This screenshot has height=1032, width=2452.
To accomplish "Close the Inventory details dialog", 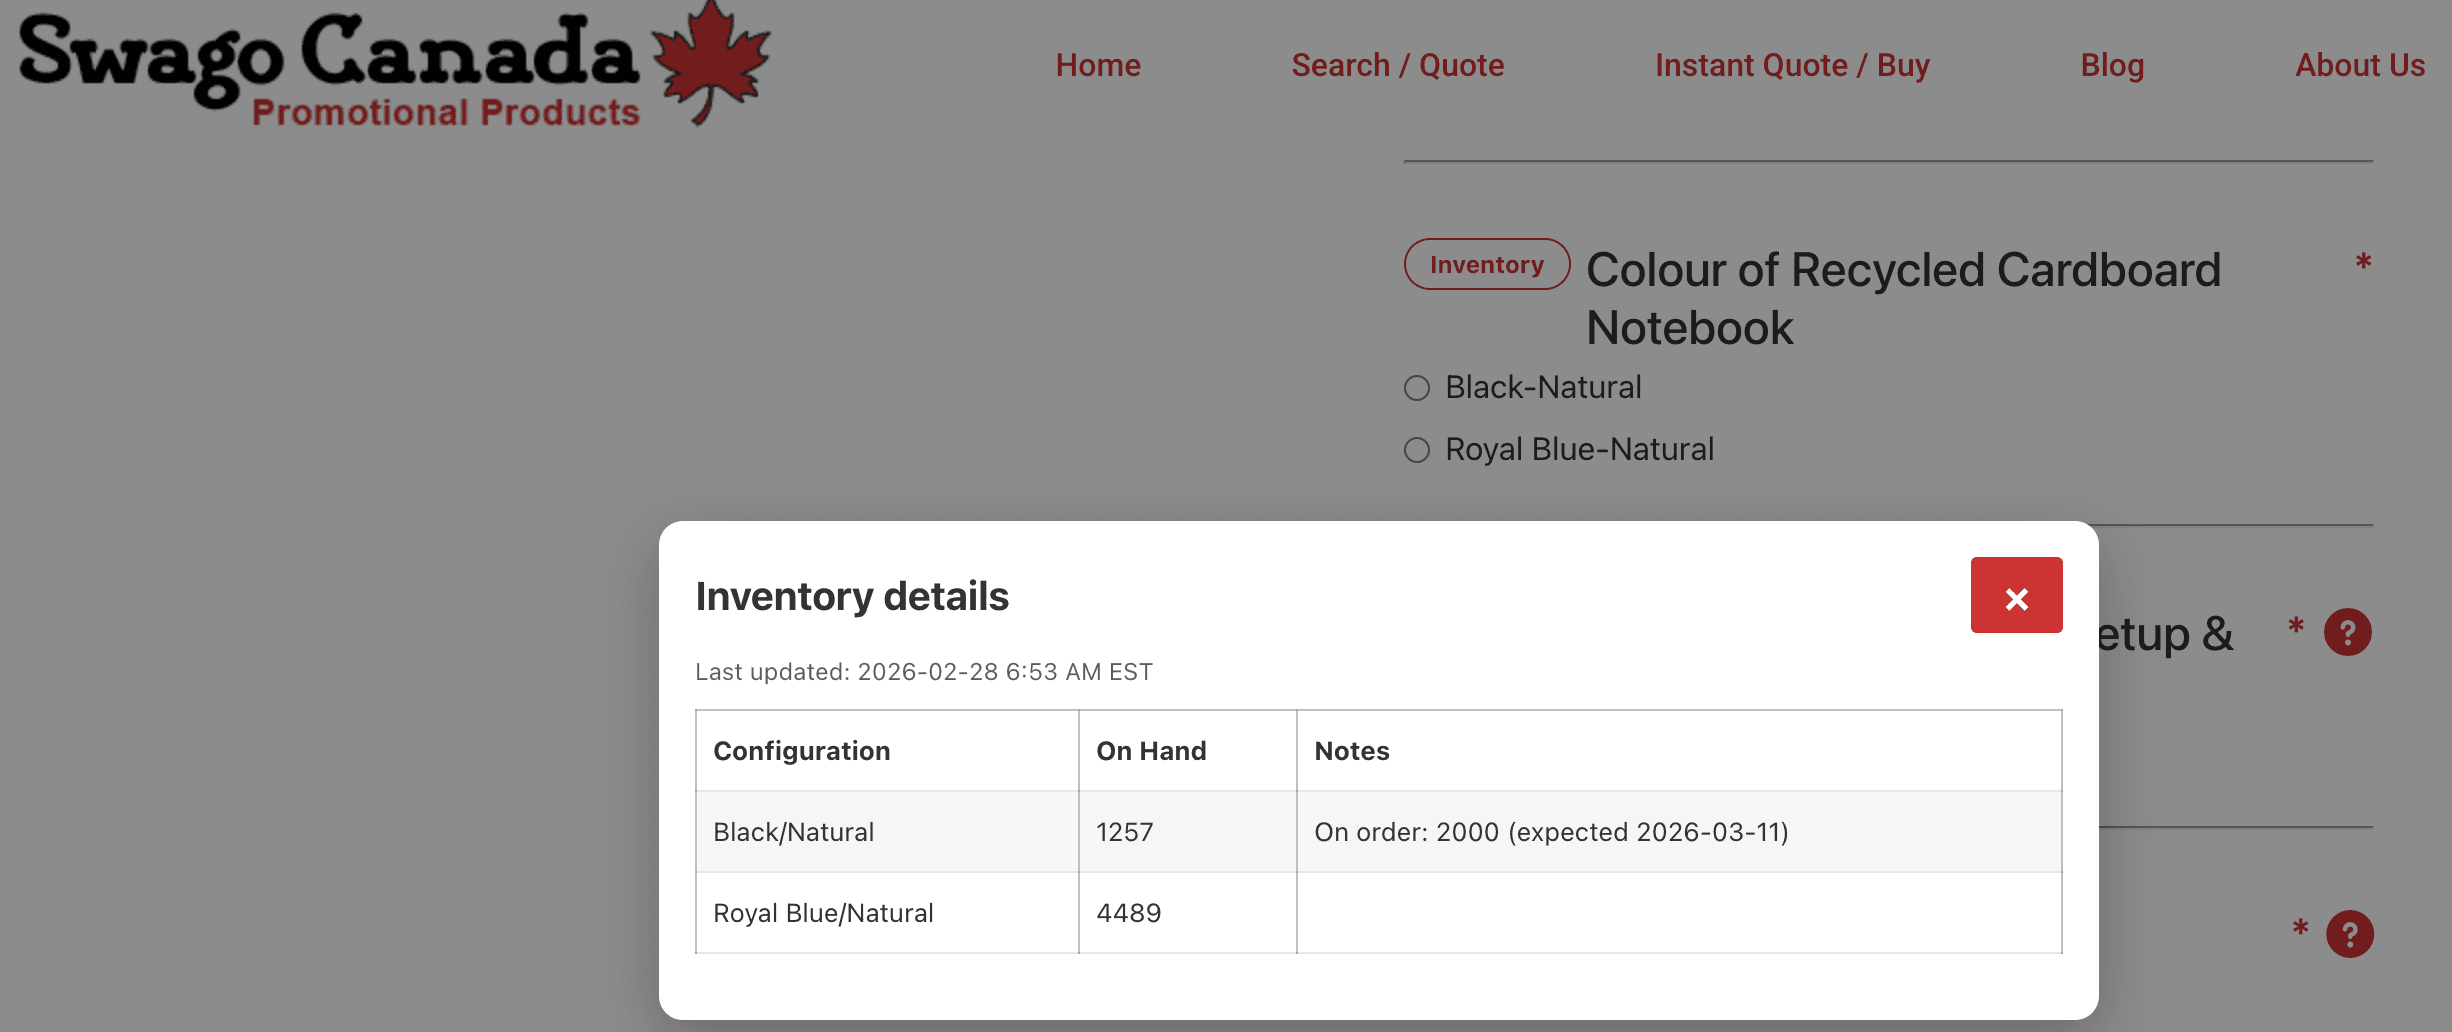I will coord(2015,595).
